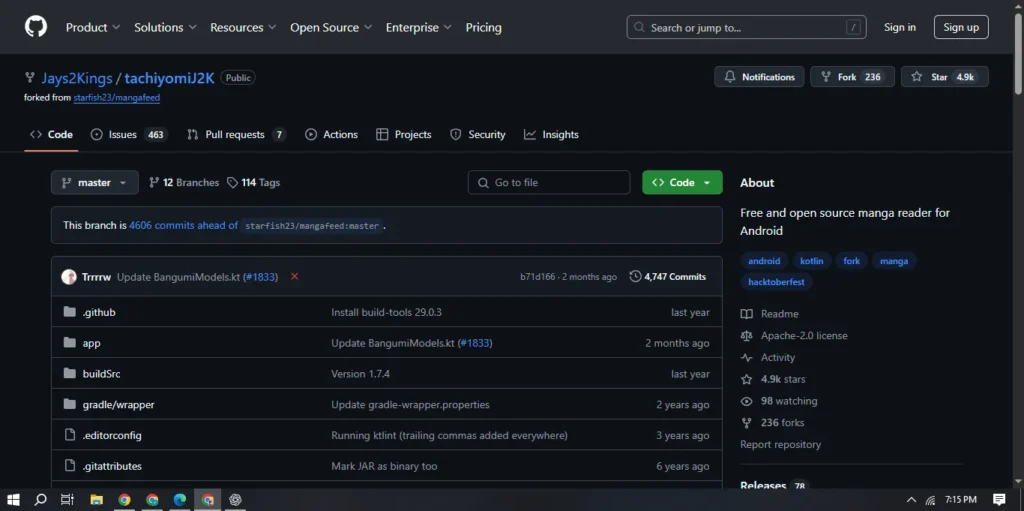1024x511 pixels.
Task: Expand the Open Source menu
Action: [x=331, y=27]
